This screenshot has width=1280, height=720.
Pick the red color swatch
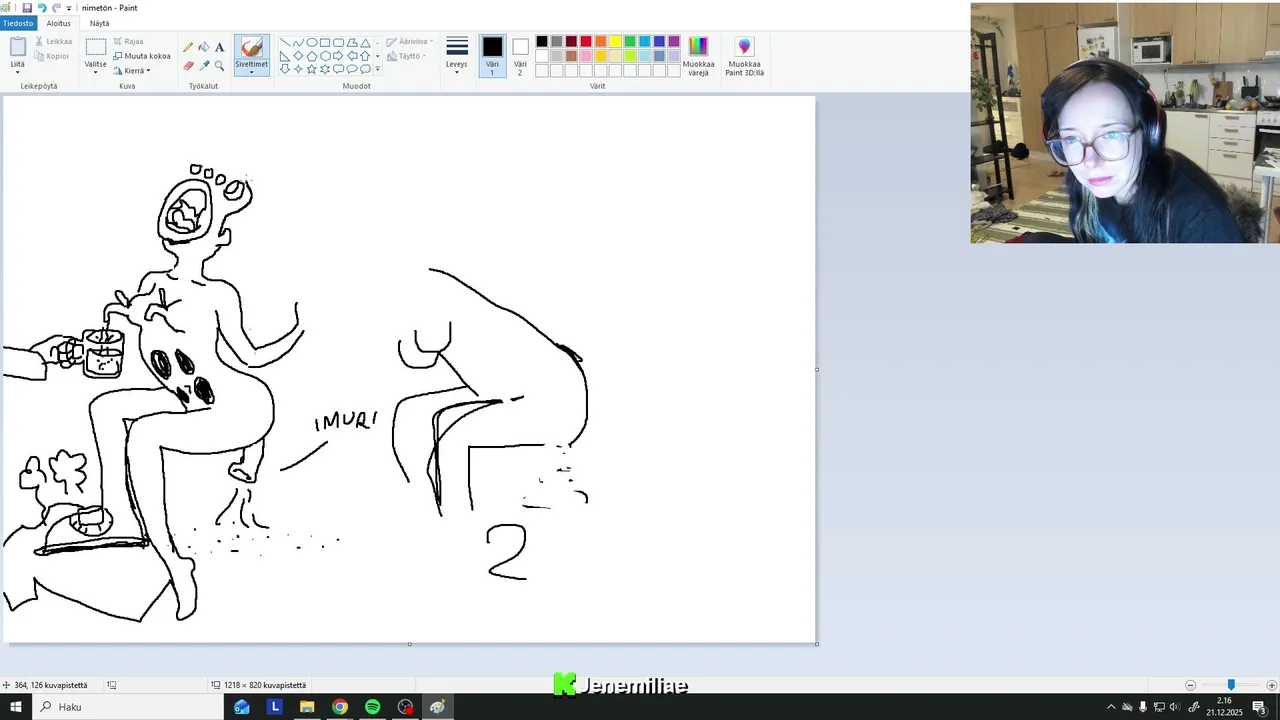(586, 41)
